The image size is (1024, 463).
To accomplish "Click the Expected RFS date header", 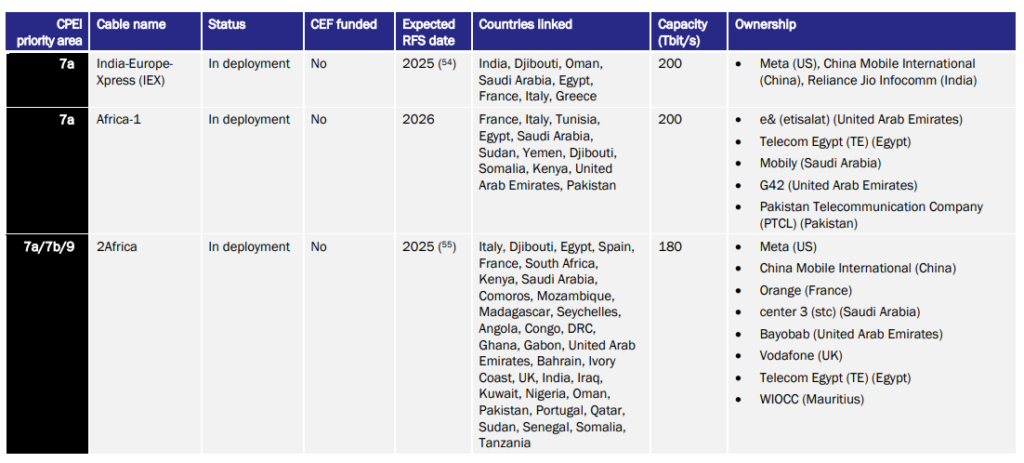I will pyautogui.click(x=429, y=32).
